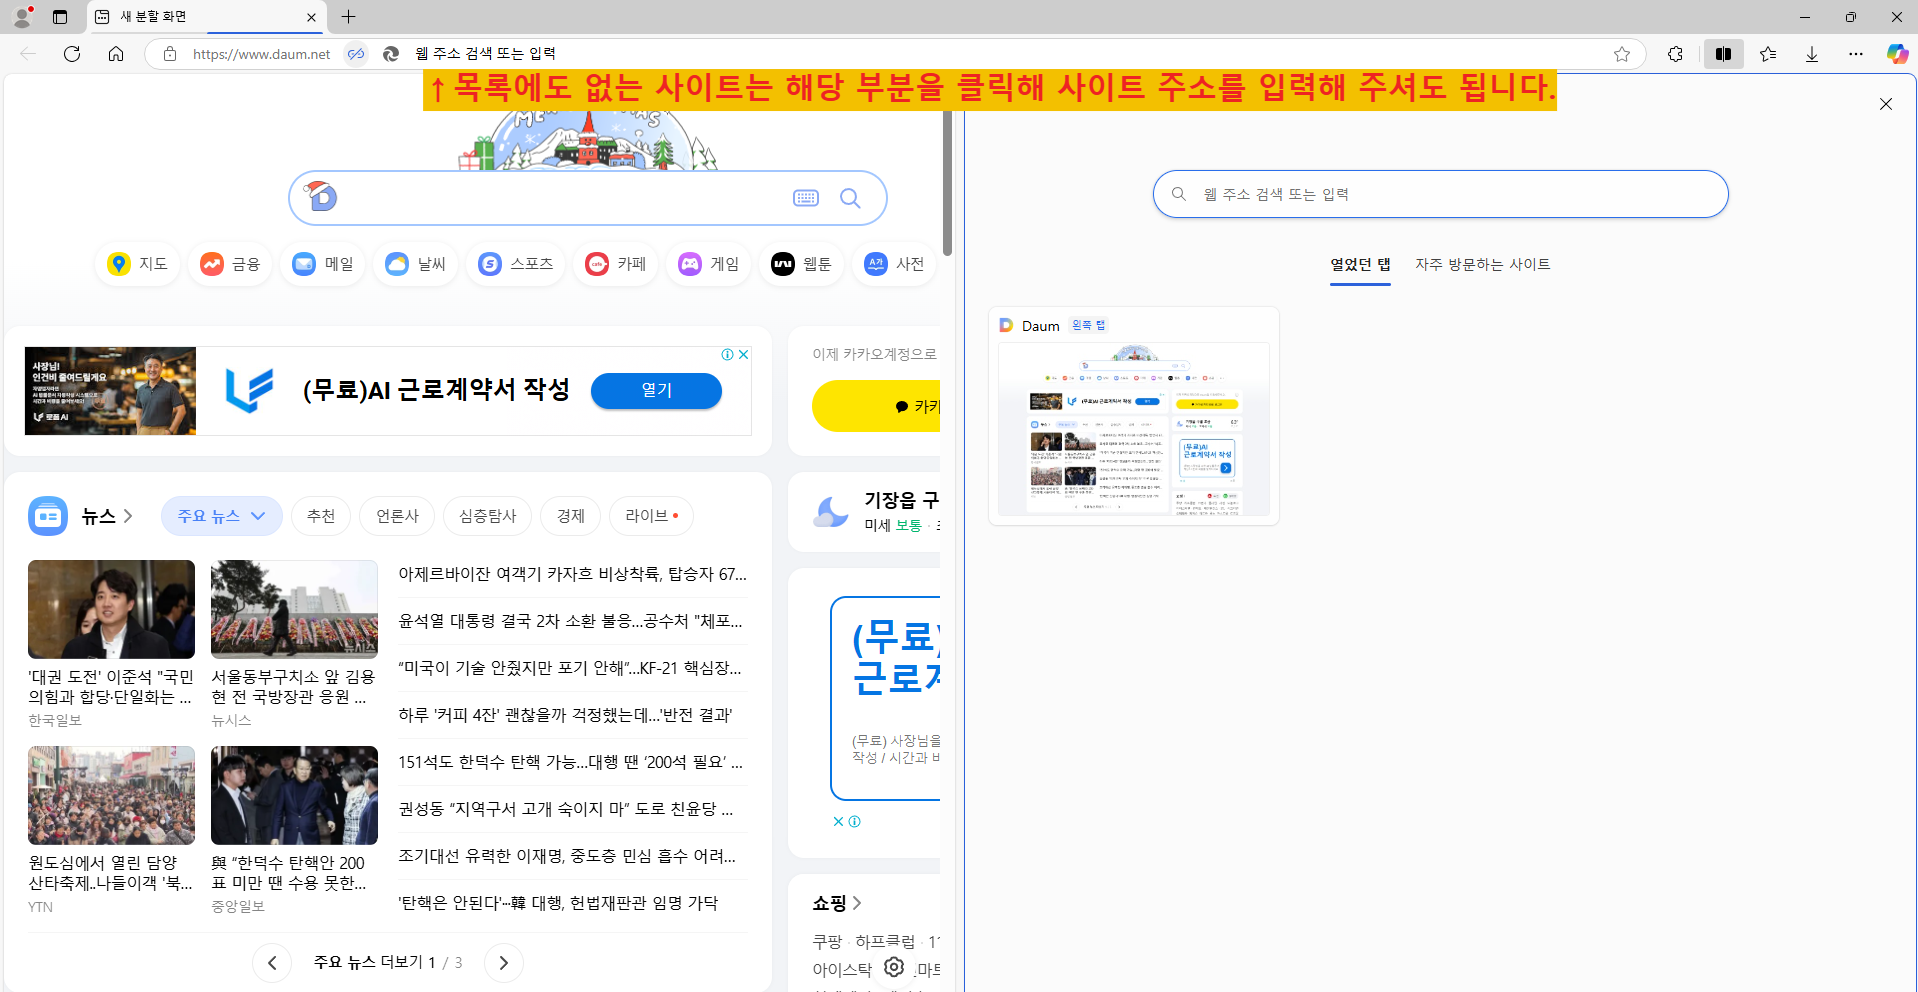Select the 라이브 news tab
The image size is (1918, 992).
pos(651,516)
